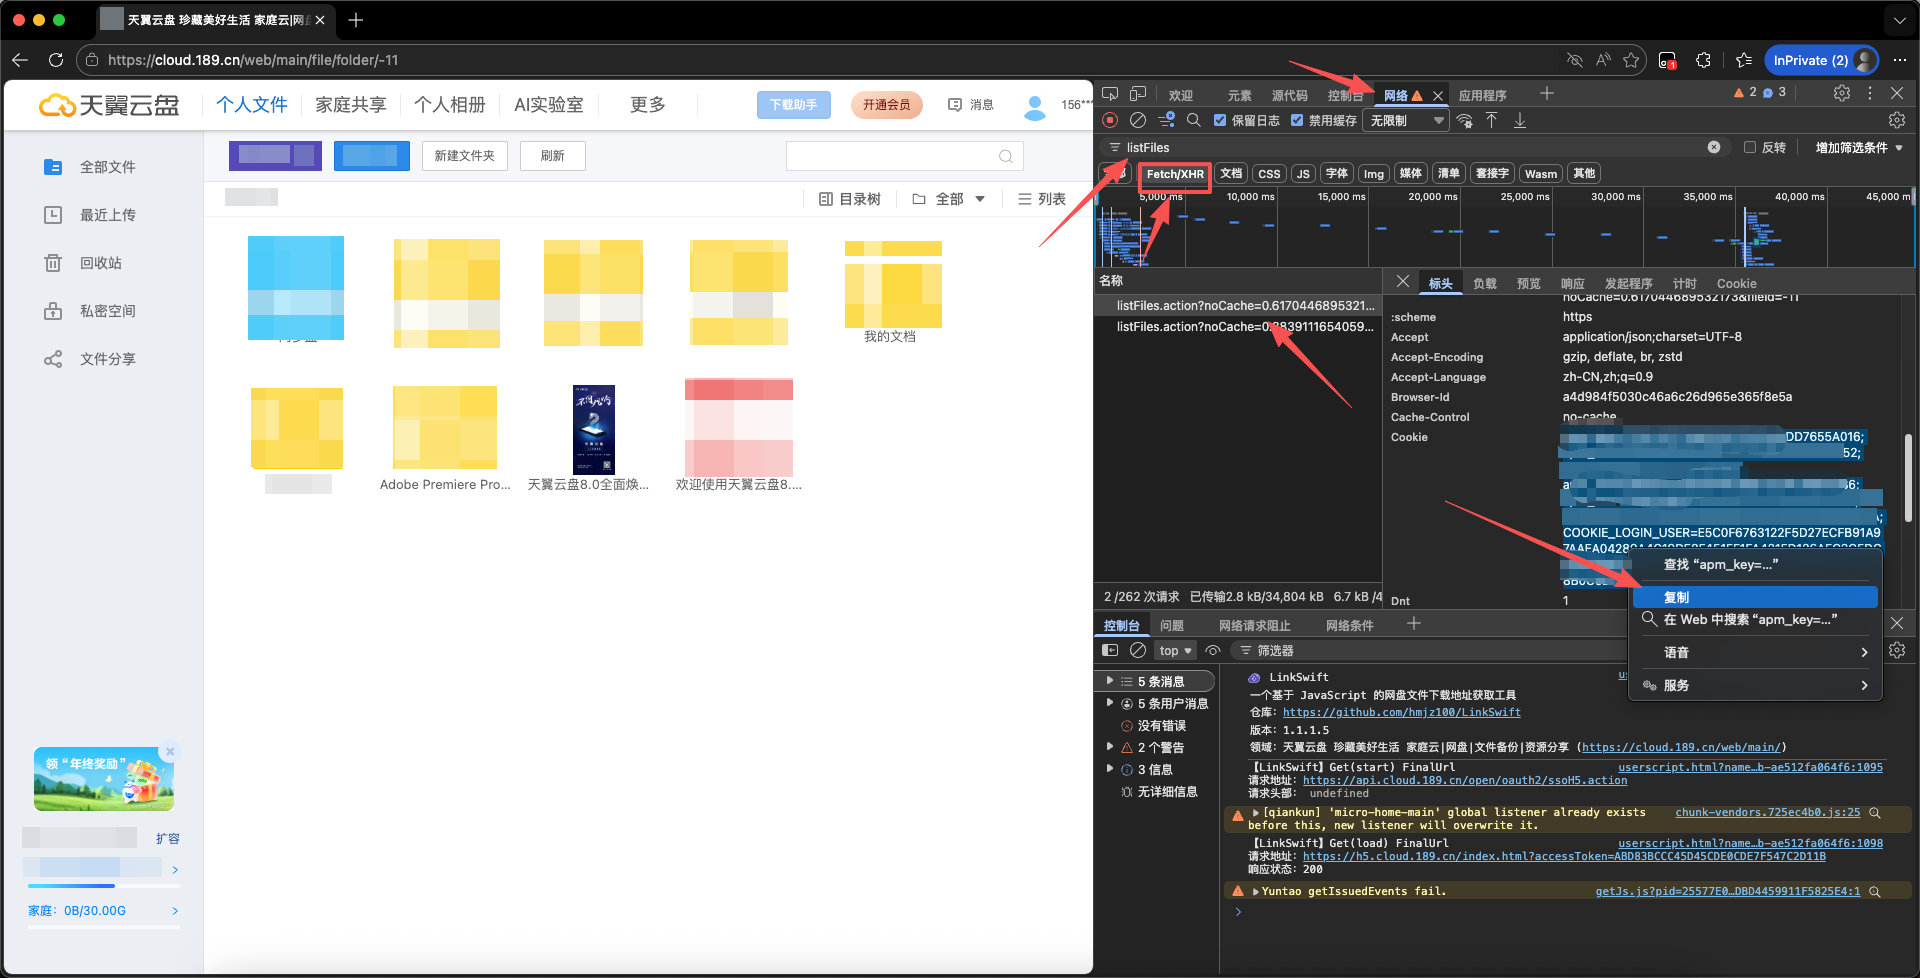Open network search magnifier icon
The height and width of the screenshot is (978, 1920).
[x=1193, y=120]
